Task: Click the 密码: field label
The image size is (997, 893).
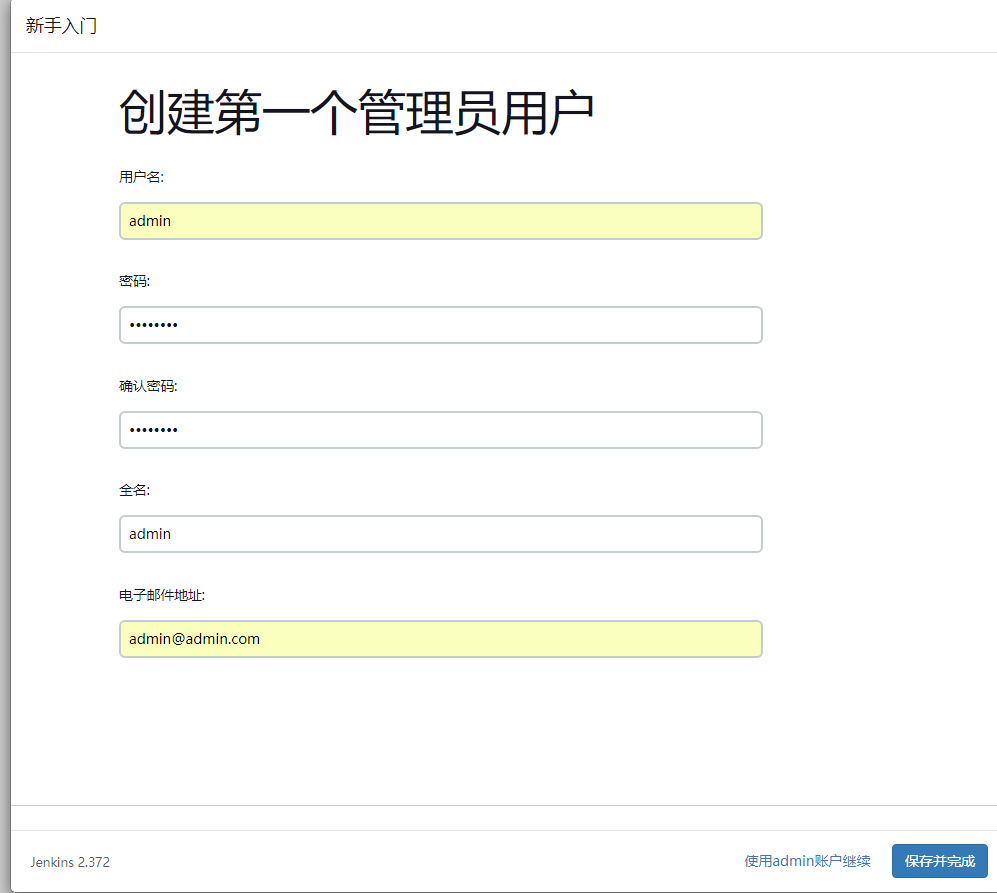Action: coord(134,281)
